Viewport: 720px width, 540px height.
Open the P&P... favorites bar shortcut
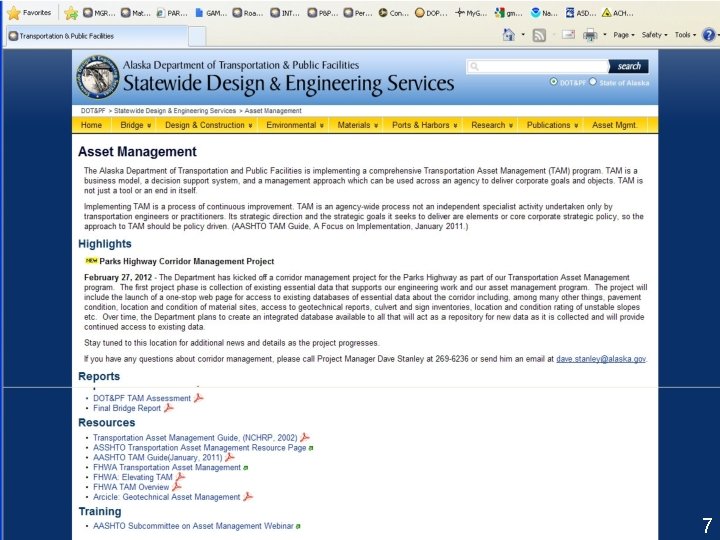point(323,13)
